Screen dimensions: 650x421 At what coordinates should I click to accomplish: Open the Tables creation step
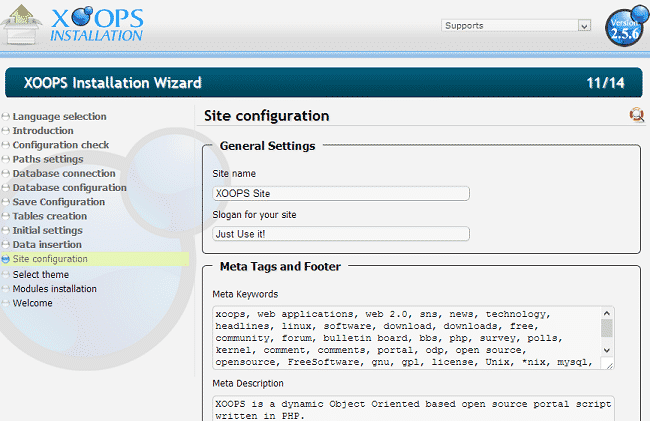click(50, 216)
